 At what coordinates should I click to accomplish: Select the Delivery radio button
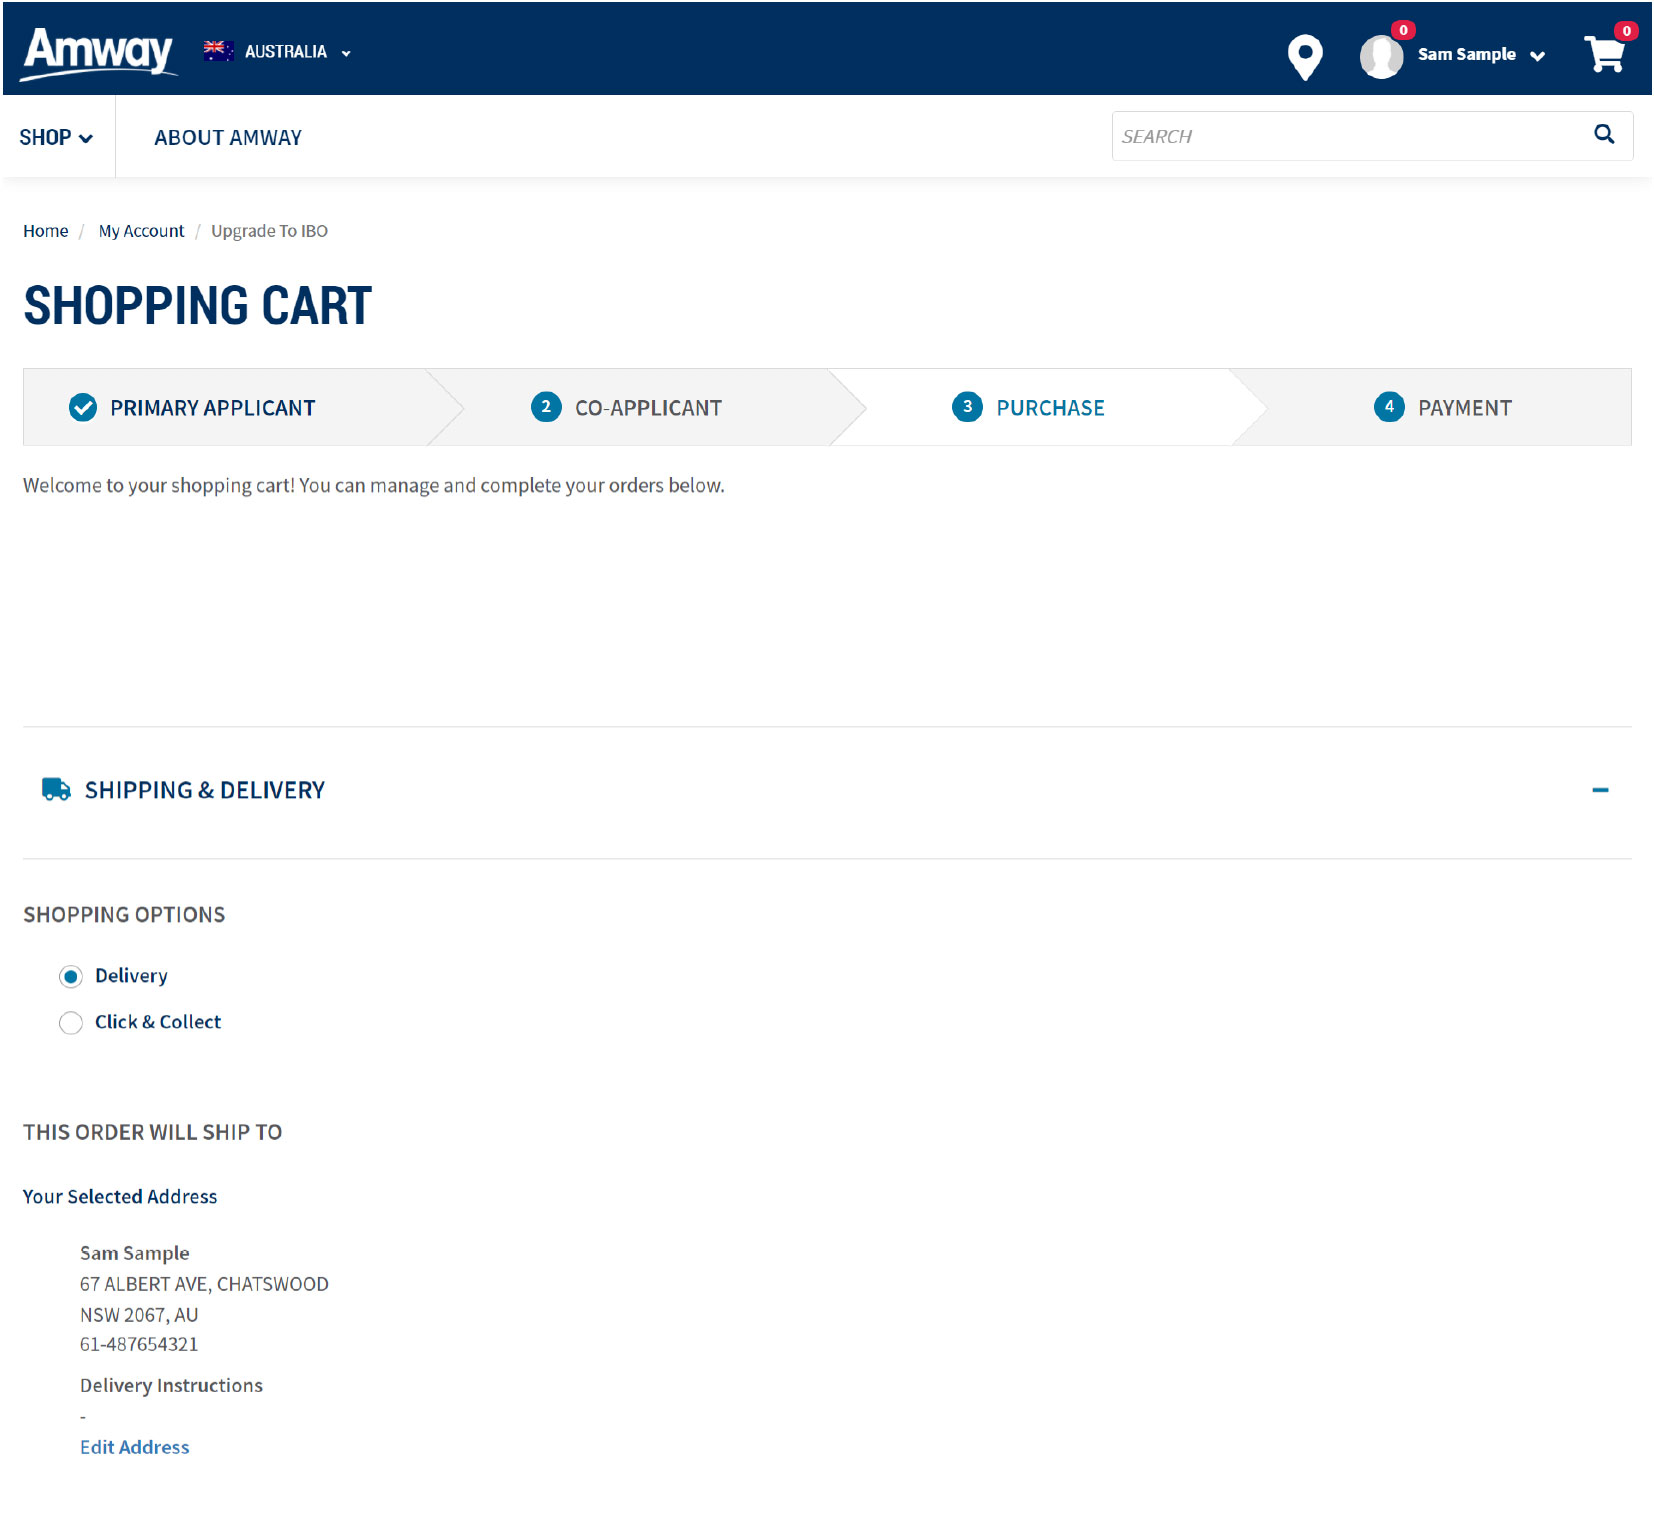[71, 976]
